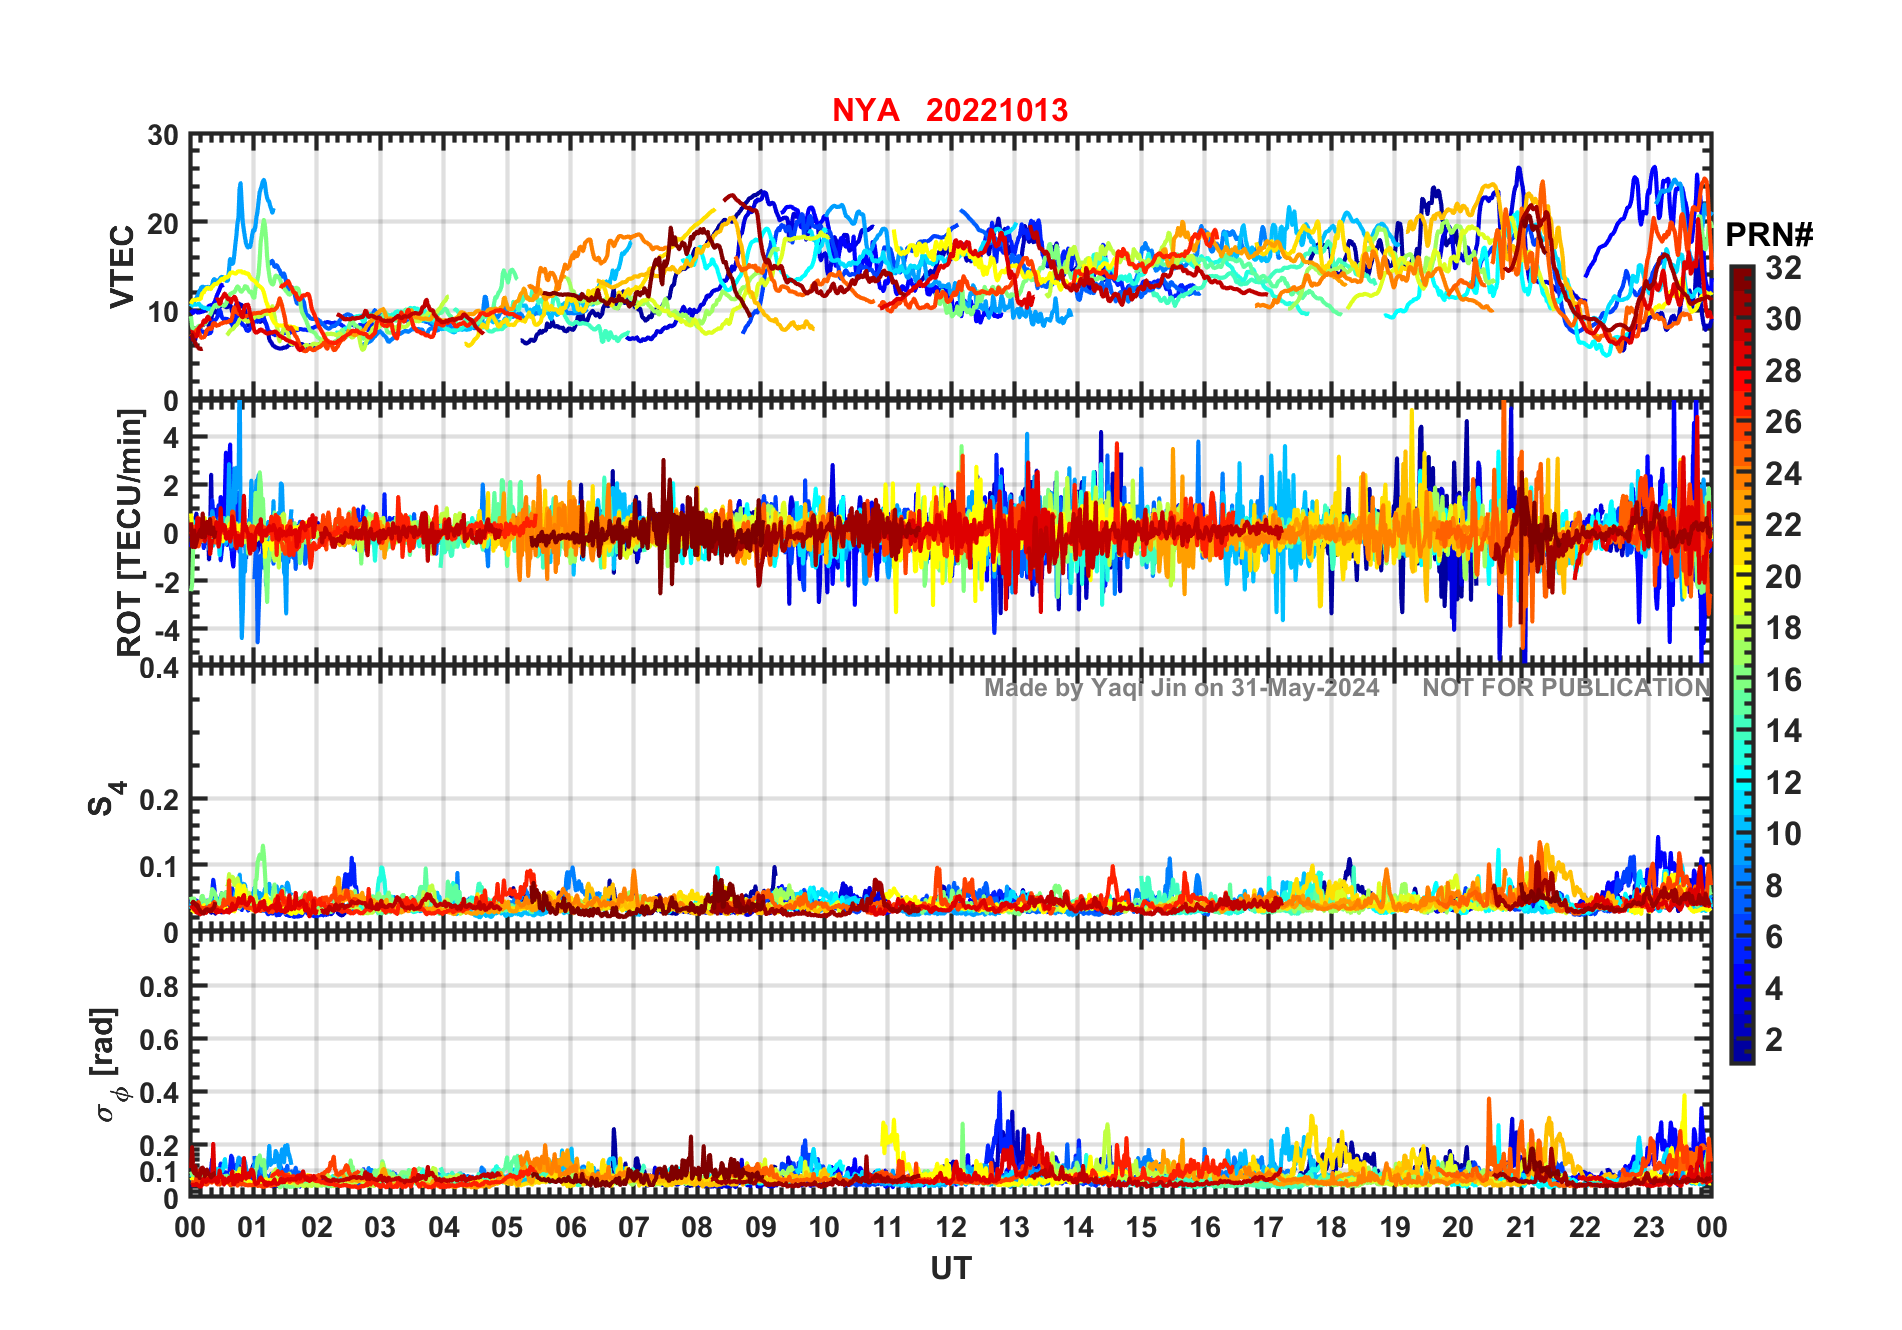Click UT axis tick label '13'
The image size is (1902, 1330).
1014,1227
